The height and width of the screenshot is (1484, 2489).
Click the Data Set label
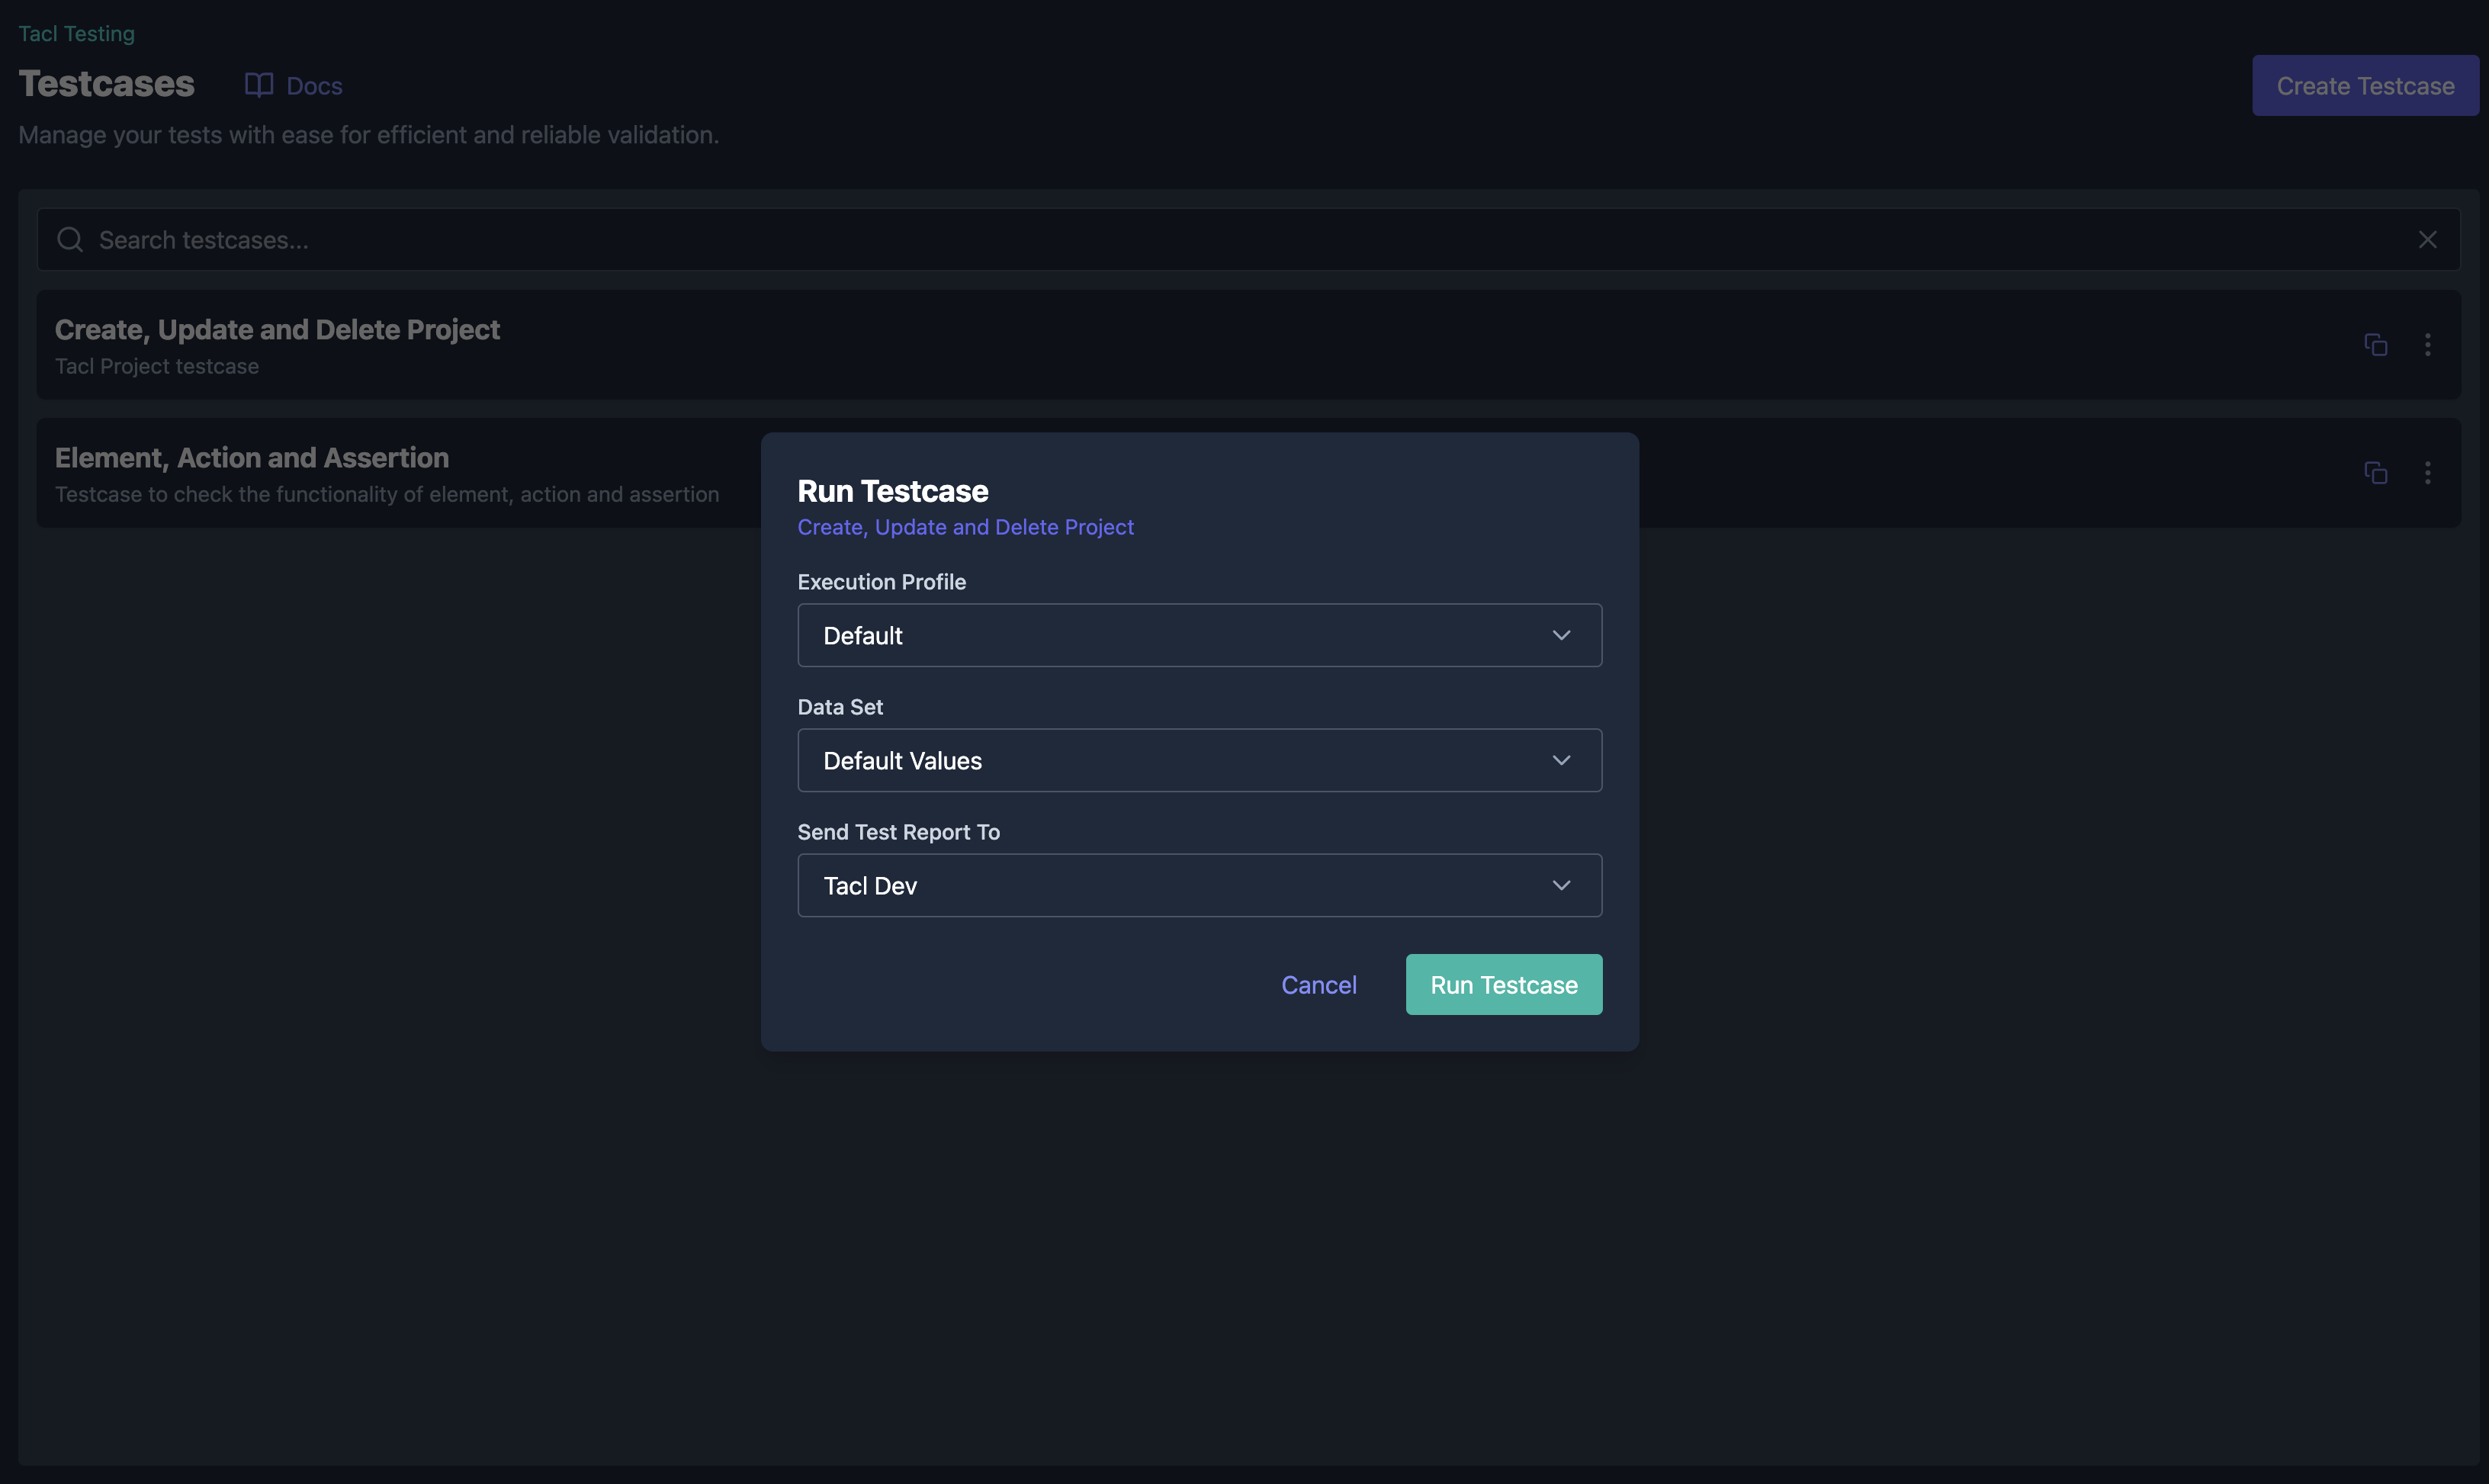pos(840,707)
